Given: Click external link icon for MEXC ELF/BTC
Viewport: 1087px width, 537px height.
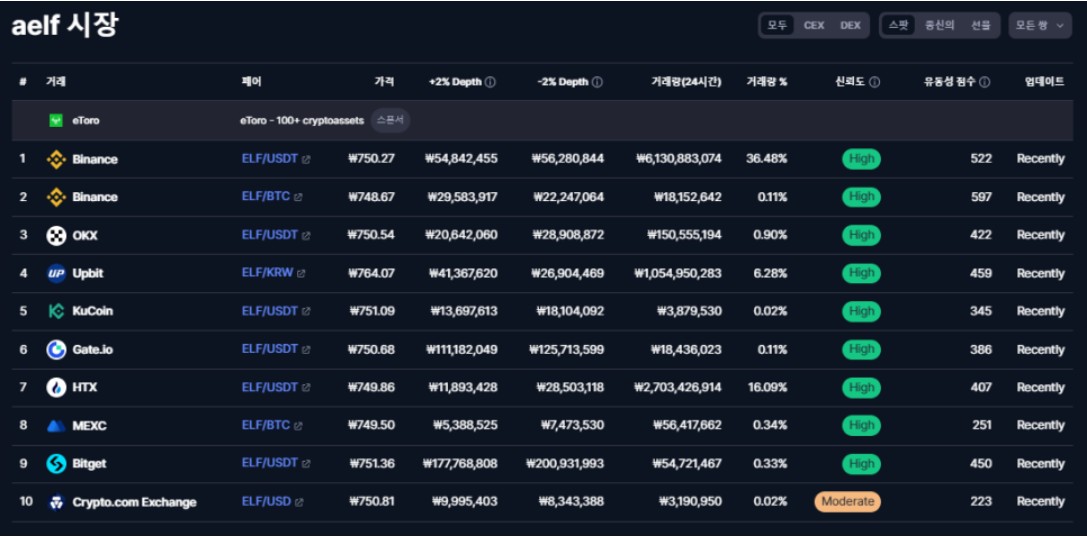Looking at the screenshot, I should (x=298, y=426).
